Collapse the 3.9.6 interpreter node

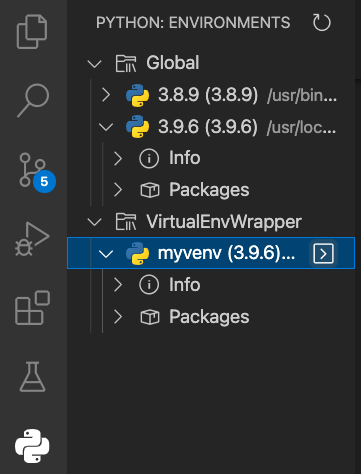pos(106,127)
